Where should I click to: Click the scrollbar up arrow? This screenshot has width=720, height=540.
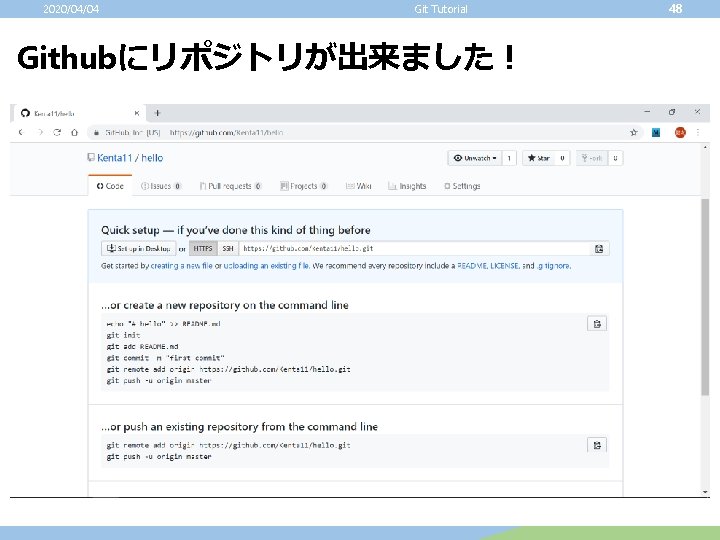(x=705, y=147)
